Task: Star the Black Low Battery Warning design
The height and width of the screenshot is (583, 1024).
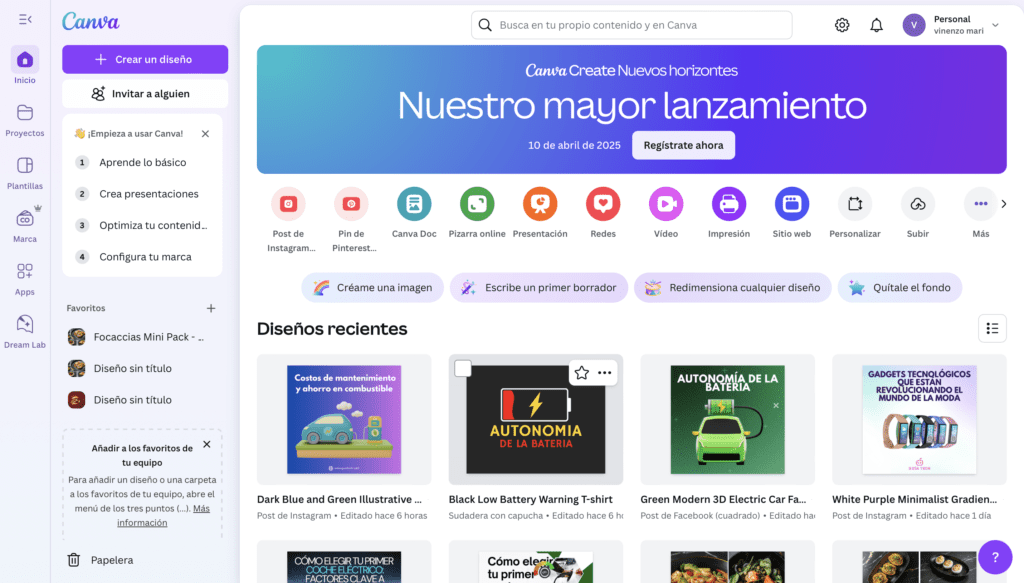Action: [x=581, y=373]
